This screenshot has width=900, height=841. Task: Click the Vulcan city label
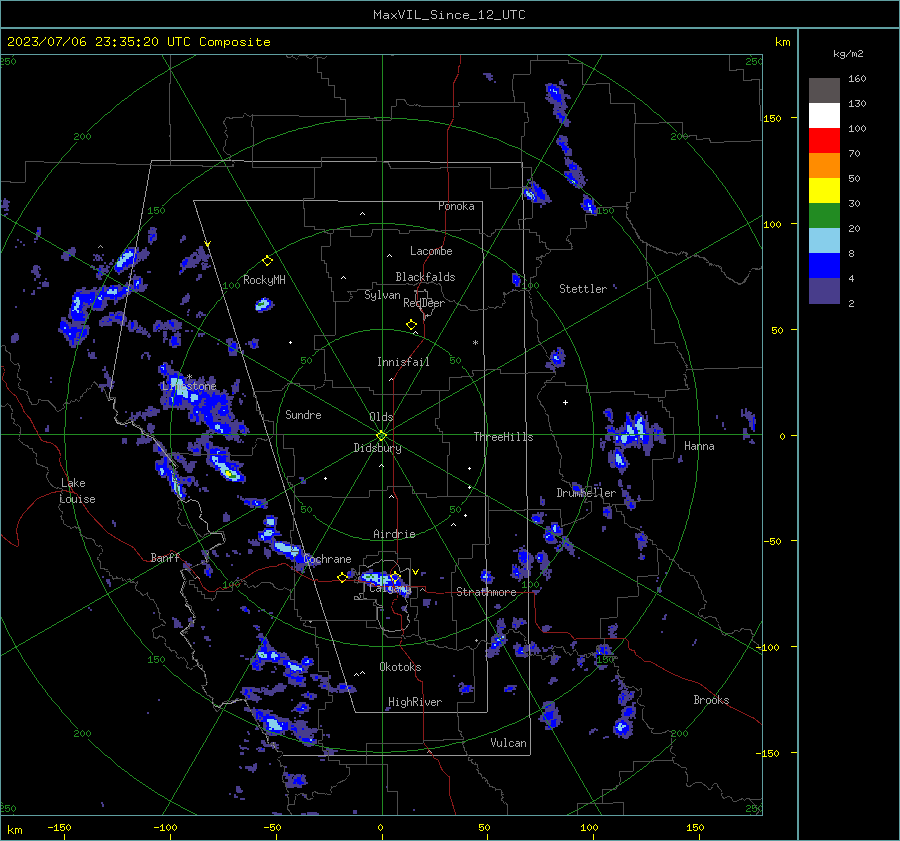point(508,743)
